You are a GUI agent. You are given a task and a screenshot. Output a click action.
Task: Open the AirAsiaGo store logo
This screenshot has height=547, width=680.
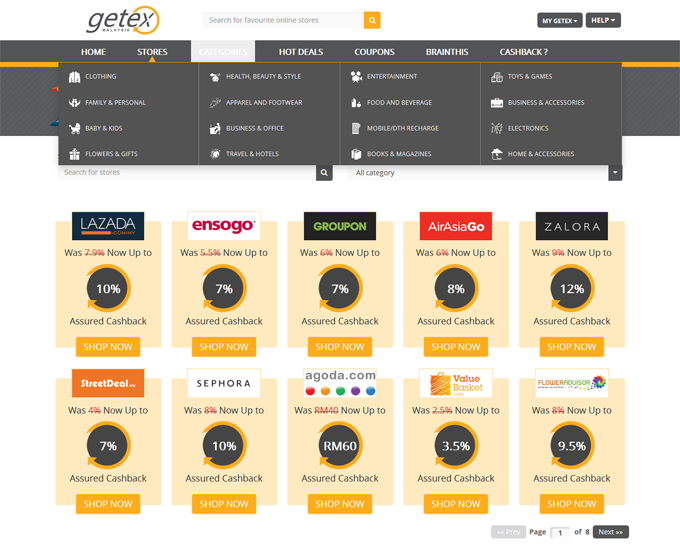click(x=456, y=226)
